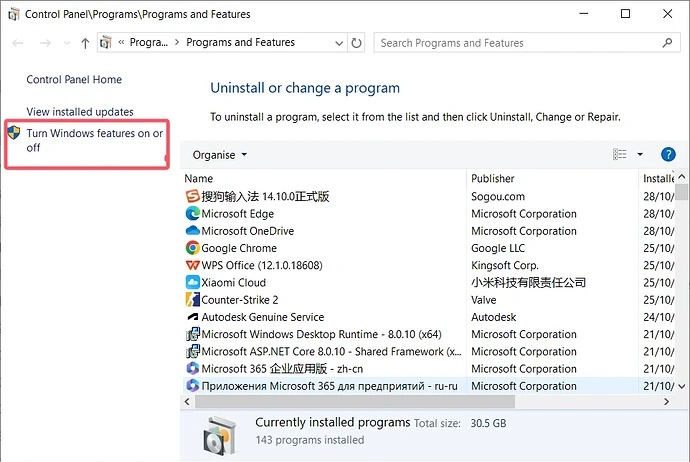Select the Xiaomi Cloud icon
This screenshot has height=462, width=690.
193,283
